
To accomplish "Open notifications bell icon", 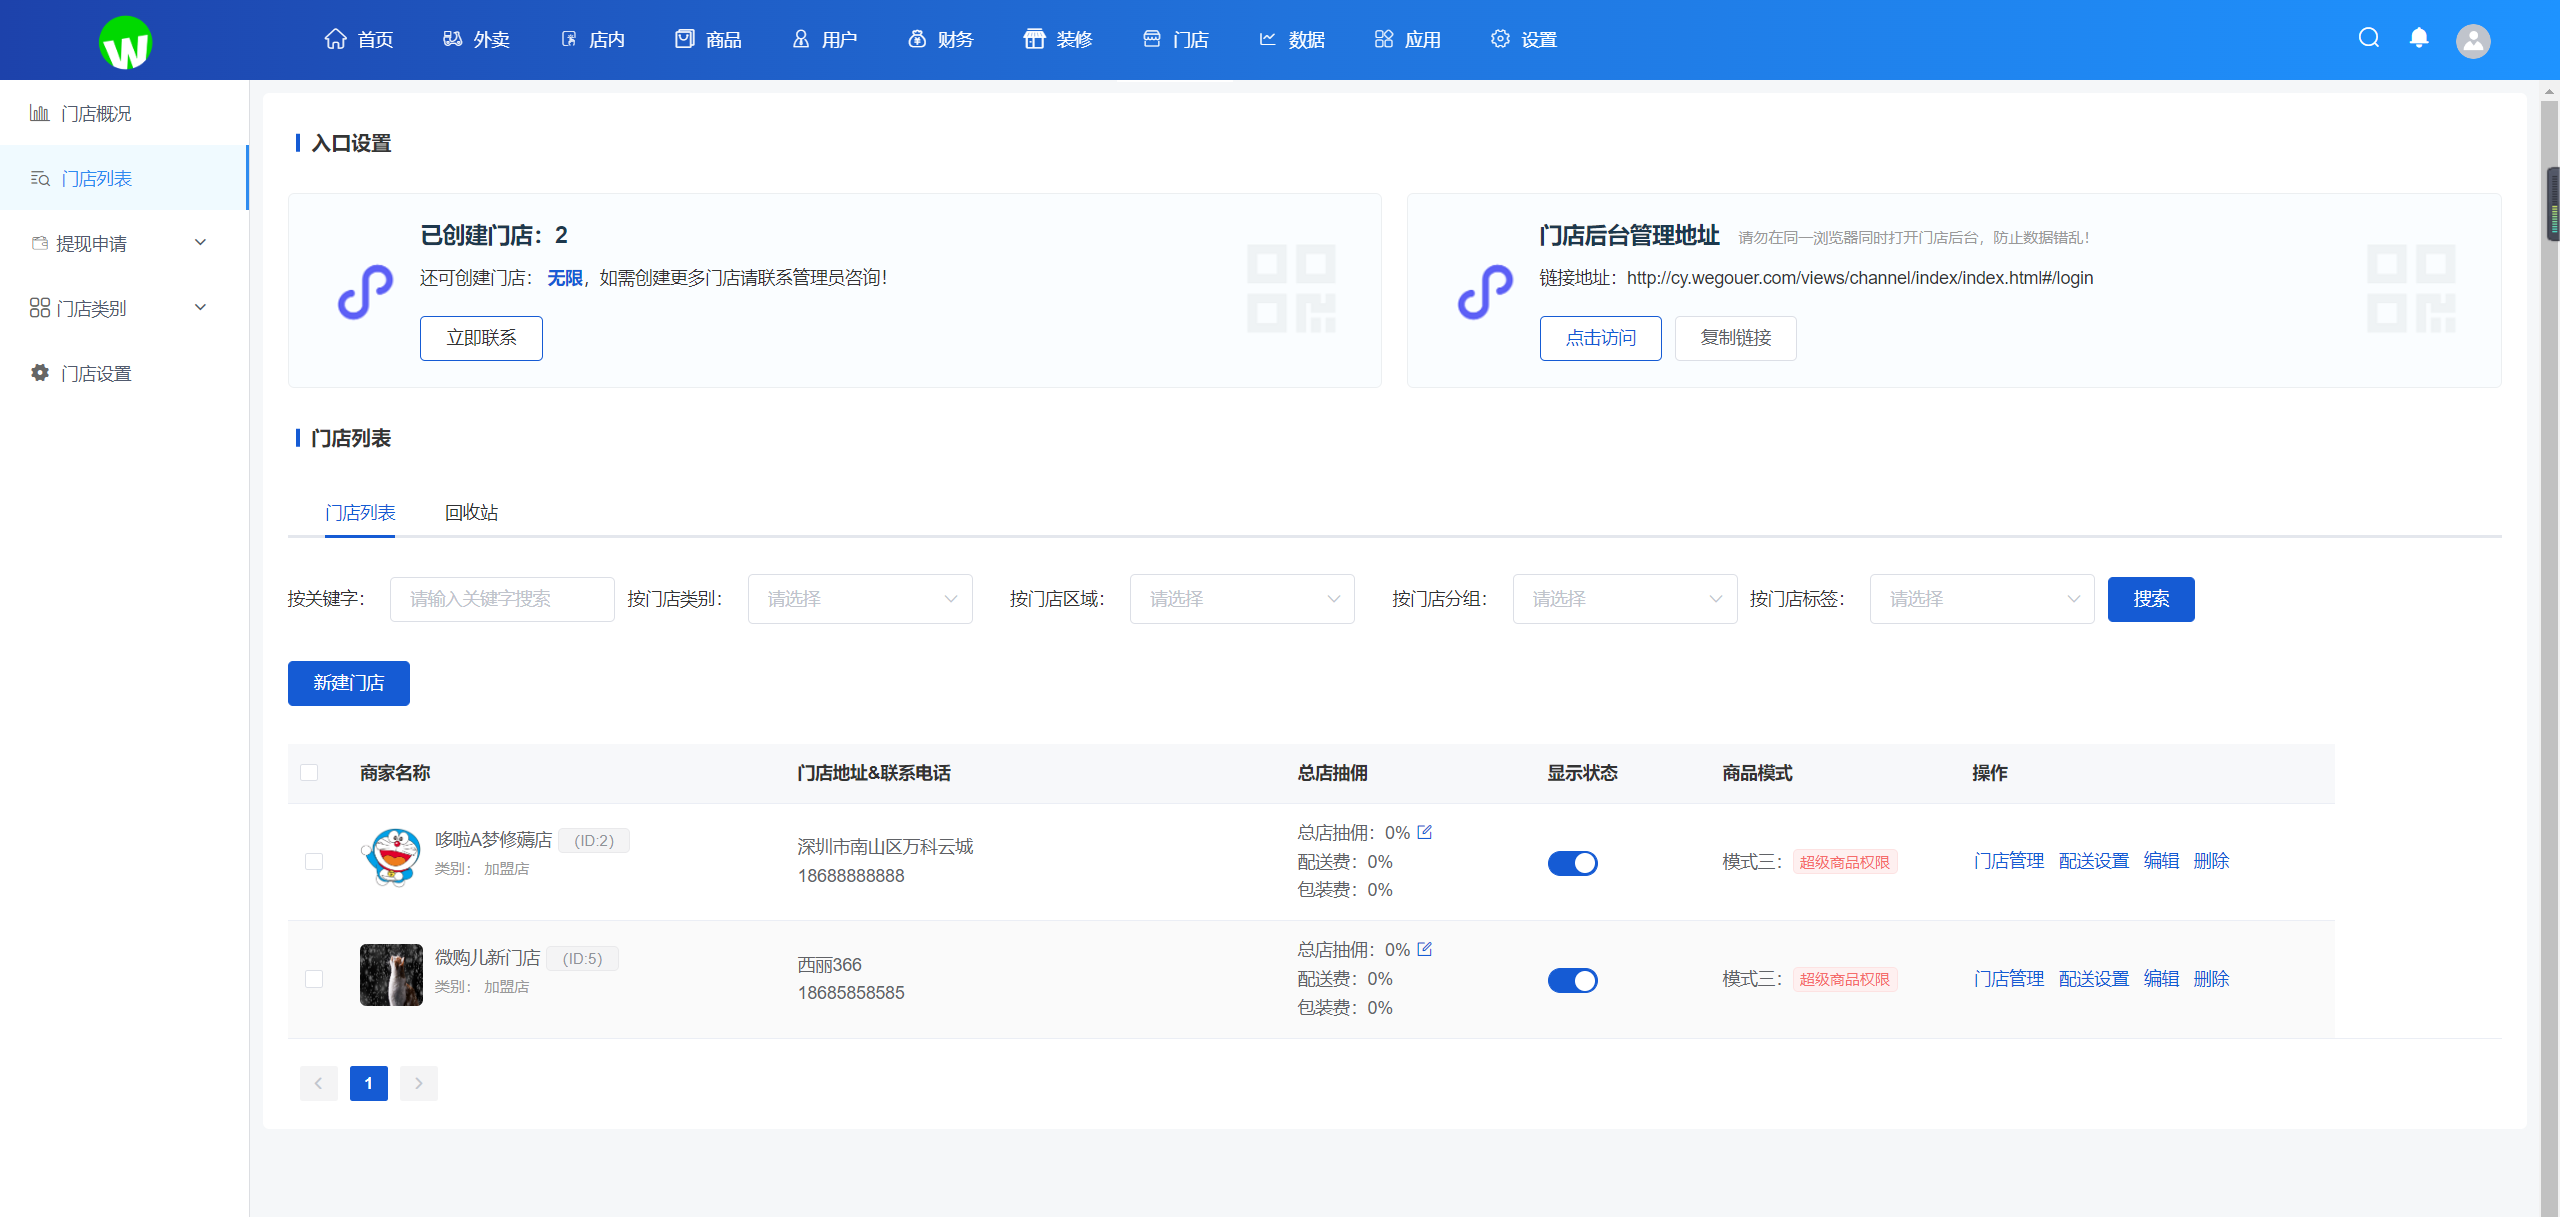I will [x=2418, y=38].
